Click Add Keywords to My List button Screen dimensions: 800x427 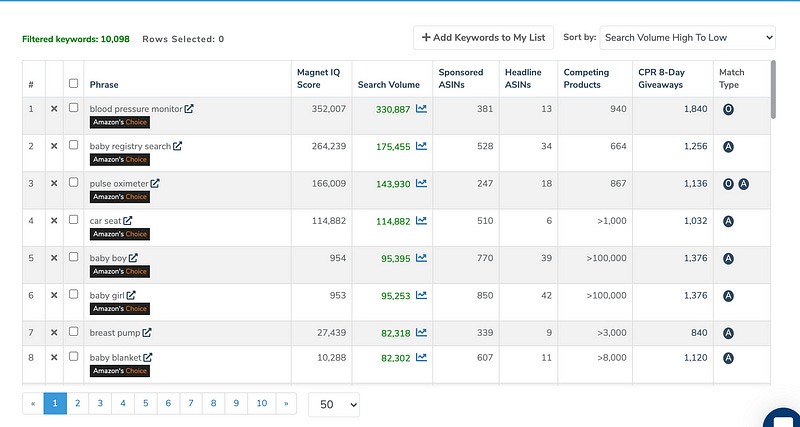483,38
